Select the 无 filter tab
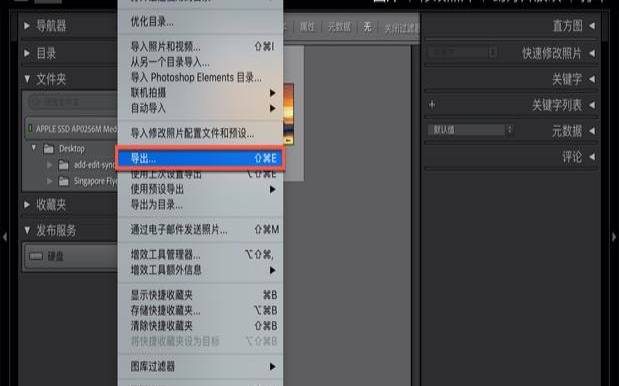The height and width of the screenshot is (386, 619). (368, 27)
